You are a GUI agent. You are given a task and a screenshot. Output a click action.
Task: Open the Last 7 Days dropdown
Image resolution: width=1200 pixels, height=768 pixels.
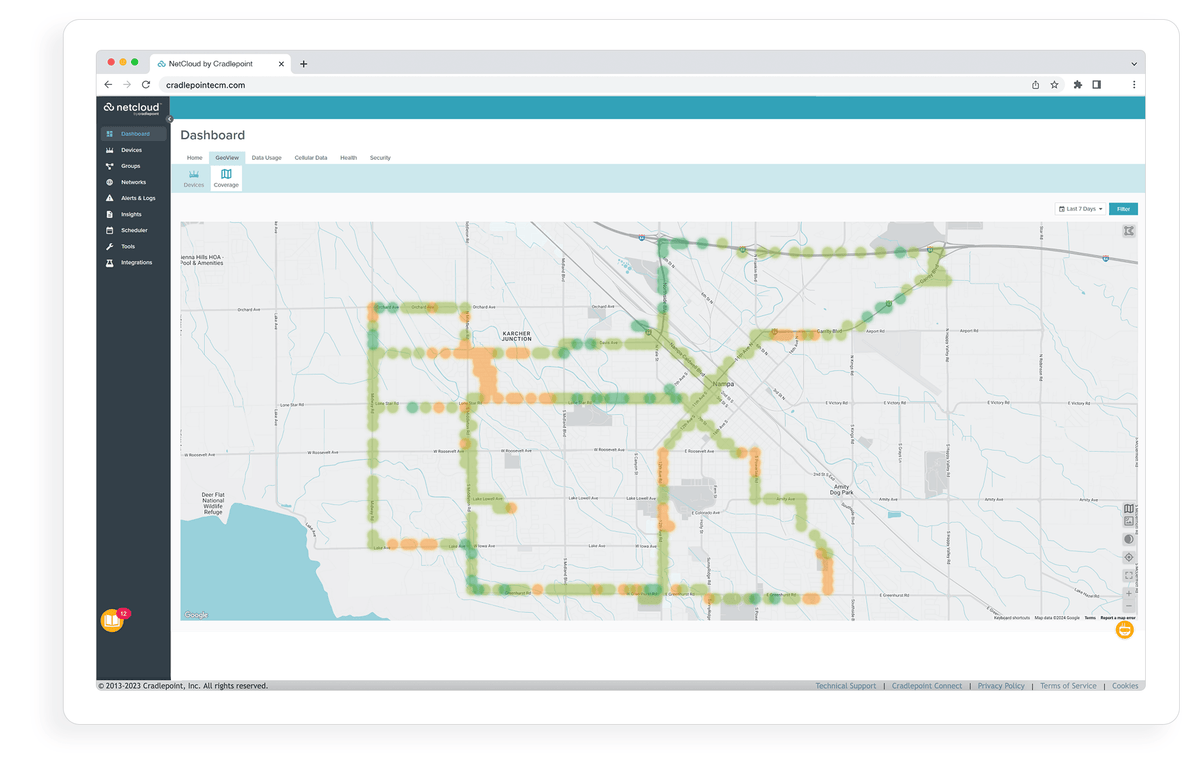[1080, 209]
